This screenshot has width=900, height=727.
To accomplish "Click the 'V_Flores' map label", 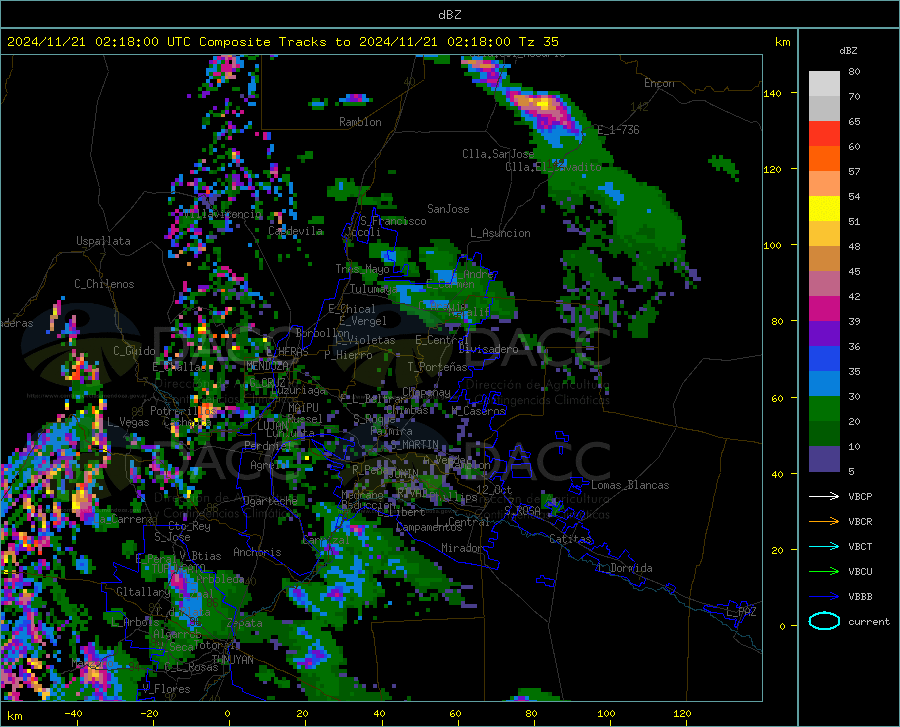I will [x=166, y=689].
